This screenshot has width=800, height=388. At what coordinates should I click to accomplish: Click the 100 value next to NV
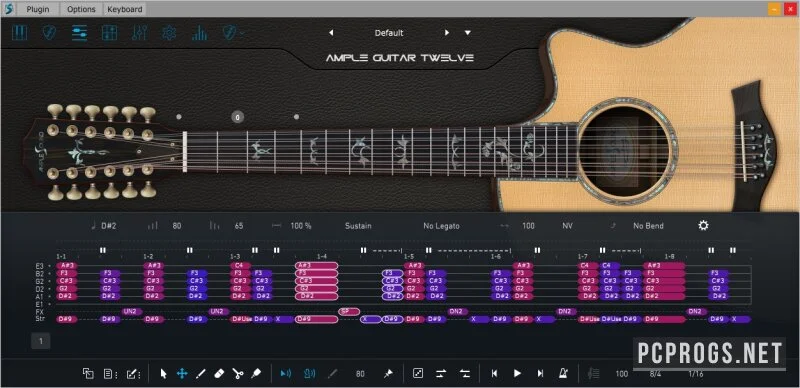coord(528,226)
